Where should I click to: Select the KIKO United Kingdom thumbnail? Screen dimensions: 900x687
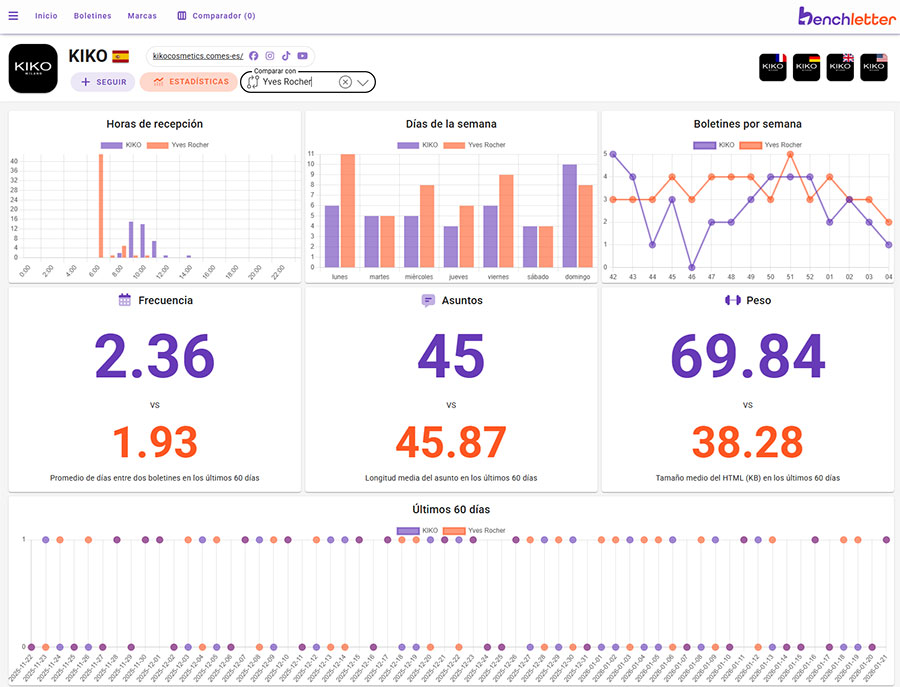click(841, 67)
